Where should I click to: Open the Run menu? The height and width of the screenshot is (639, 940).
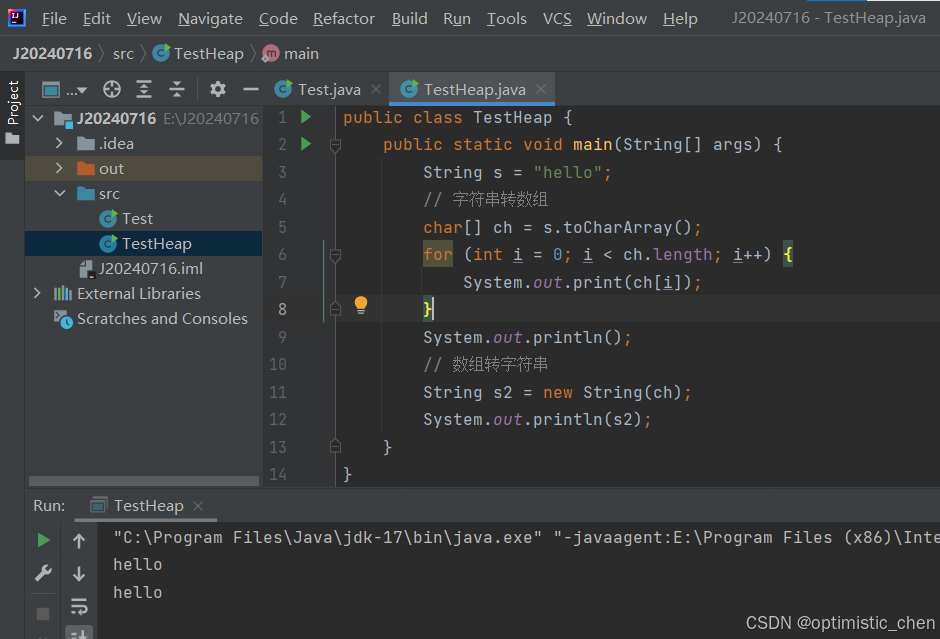[x=457, y=19]
